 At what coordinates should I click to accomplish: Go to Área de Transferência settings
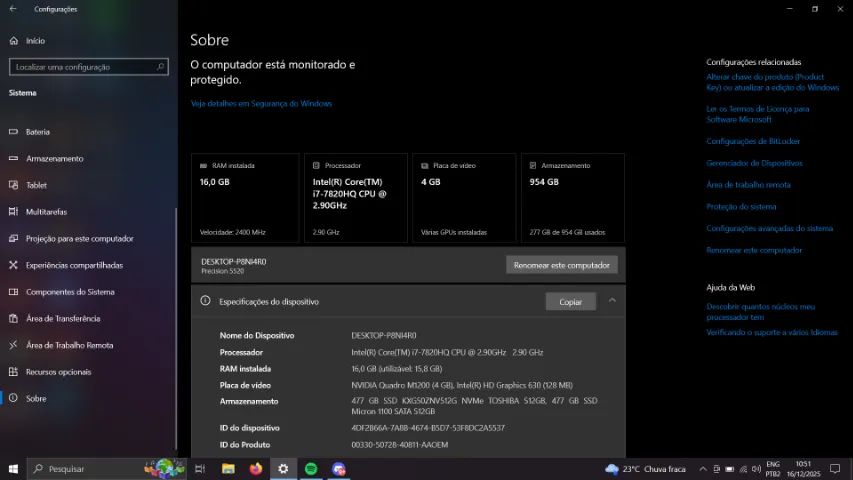[63, 318]
